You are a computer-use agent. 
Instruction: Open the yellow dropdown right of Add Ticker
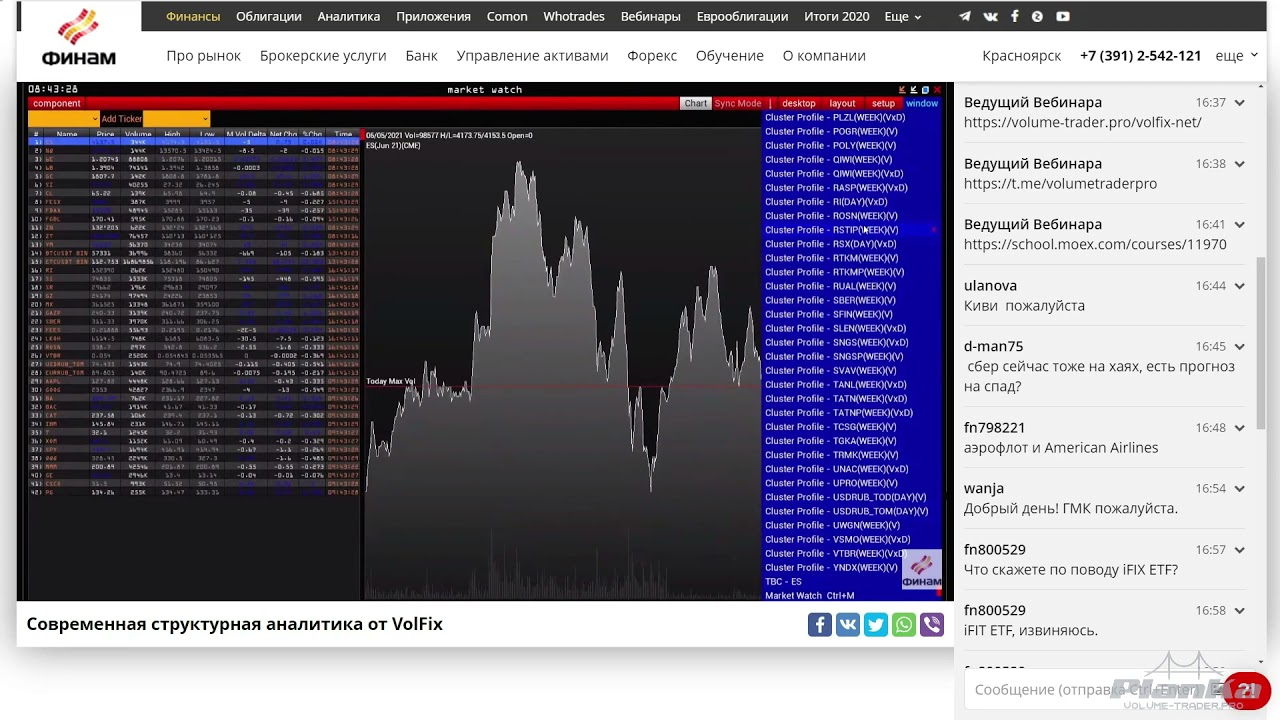(176, 119)
